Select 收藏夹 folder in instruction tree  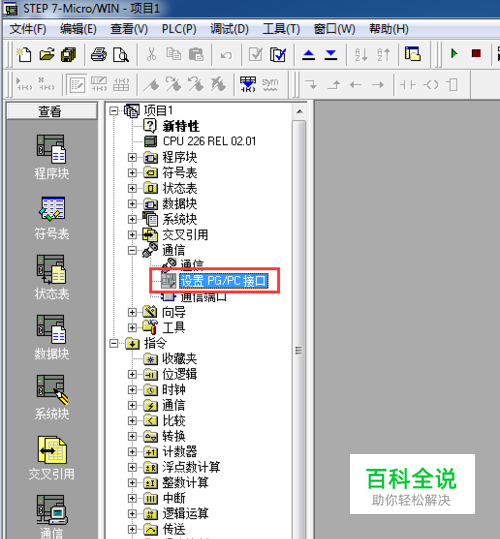[x=179, y=359]
